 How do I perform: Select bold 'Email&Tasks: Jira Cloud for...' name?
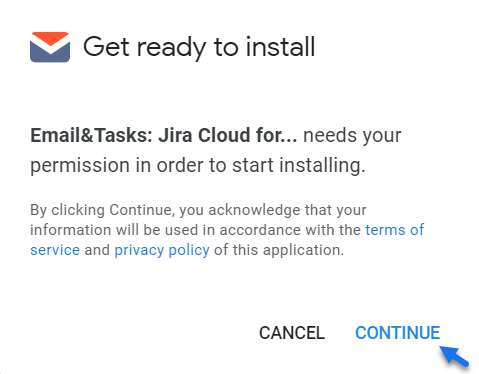[164, 135]
